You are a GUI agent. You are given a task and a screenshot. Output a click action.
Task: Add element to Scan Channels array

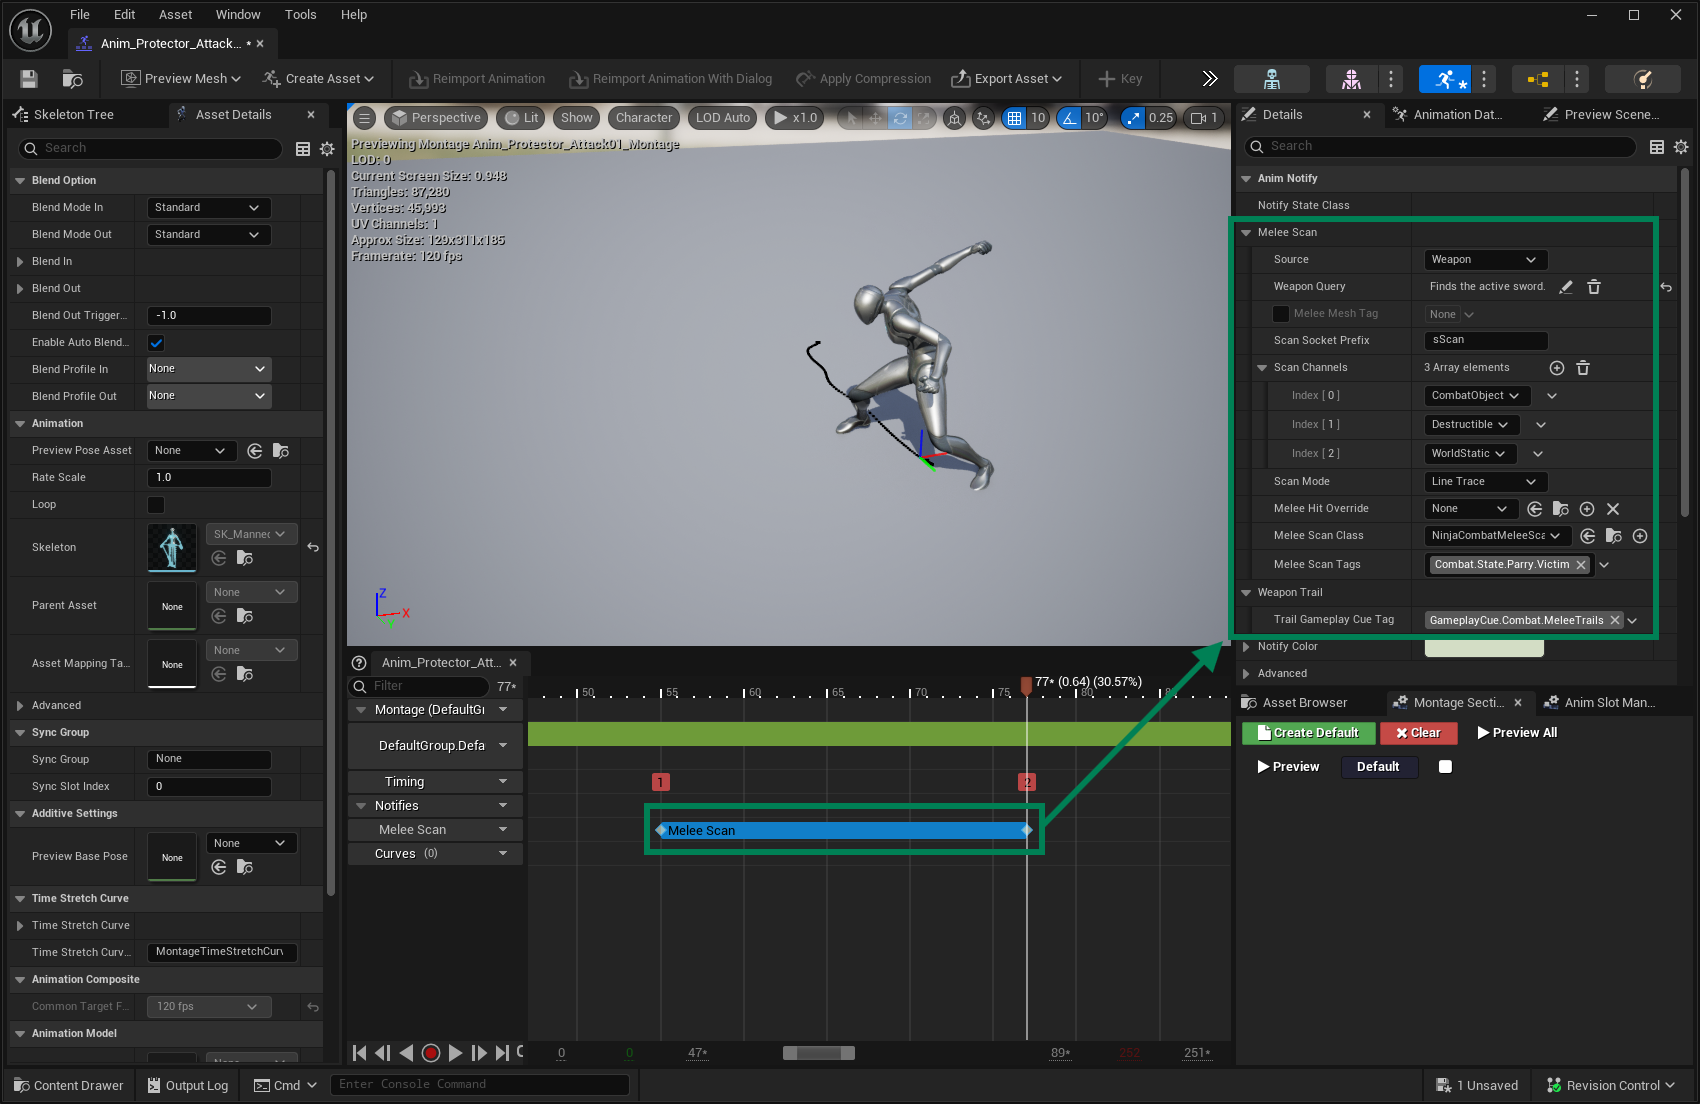tap(1556, 368)
